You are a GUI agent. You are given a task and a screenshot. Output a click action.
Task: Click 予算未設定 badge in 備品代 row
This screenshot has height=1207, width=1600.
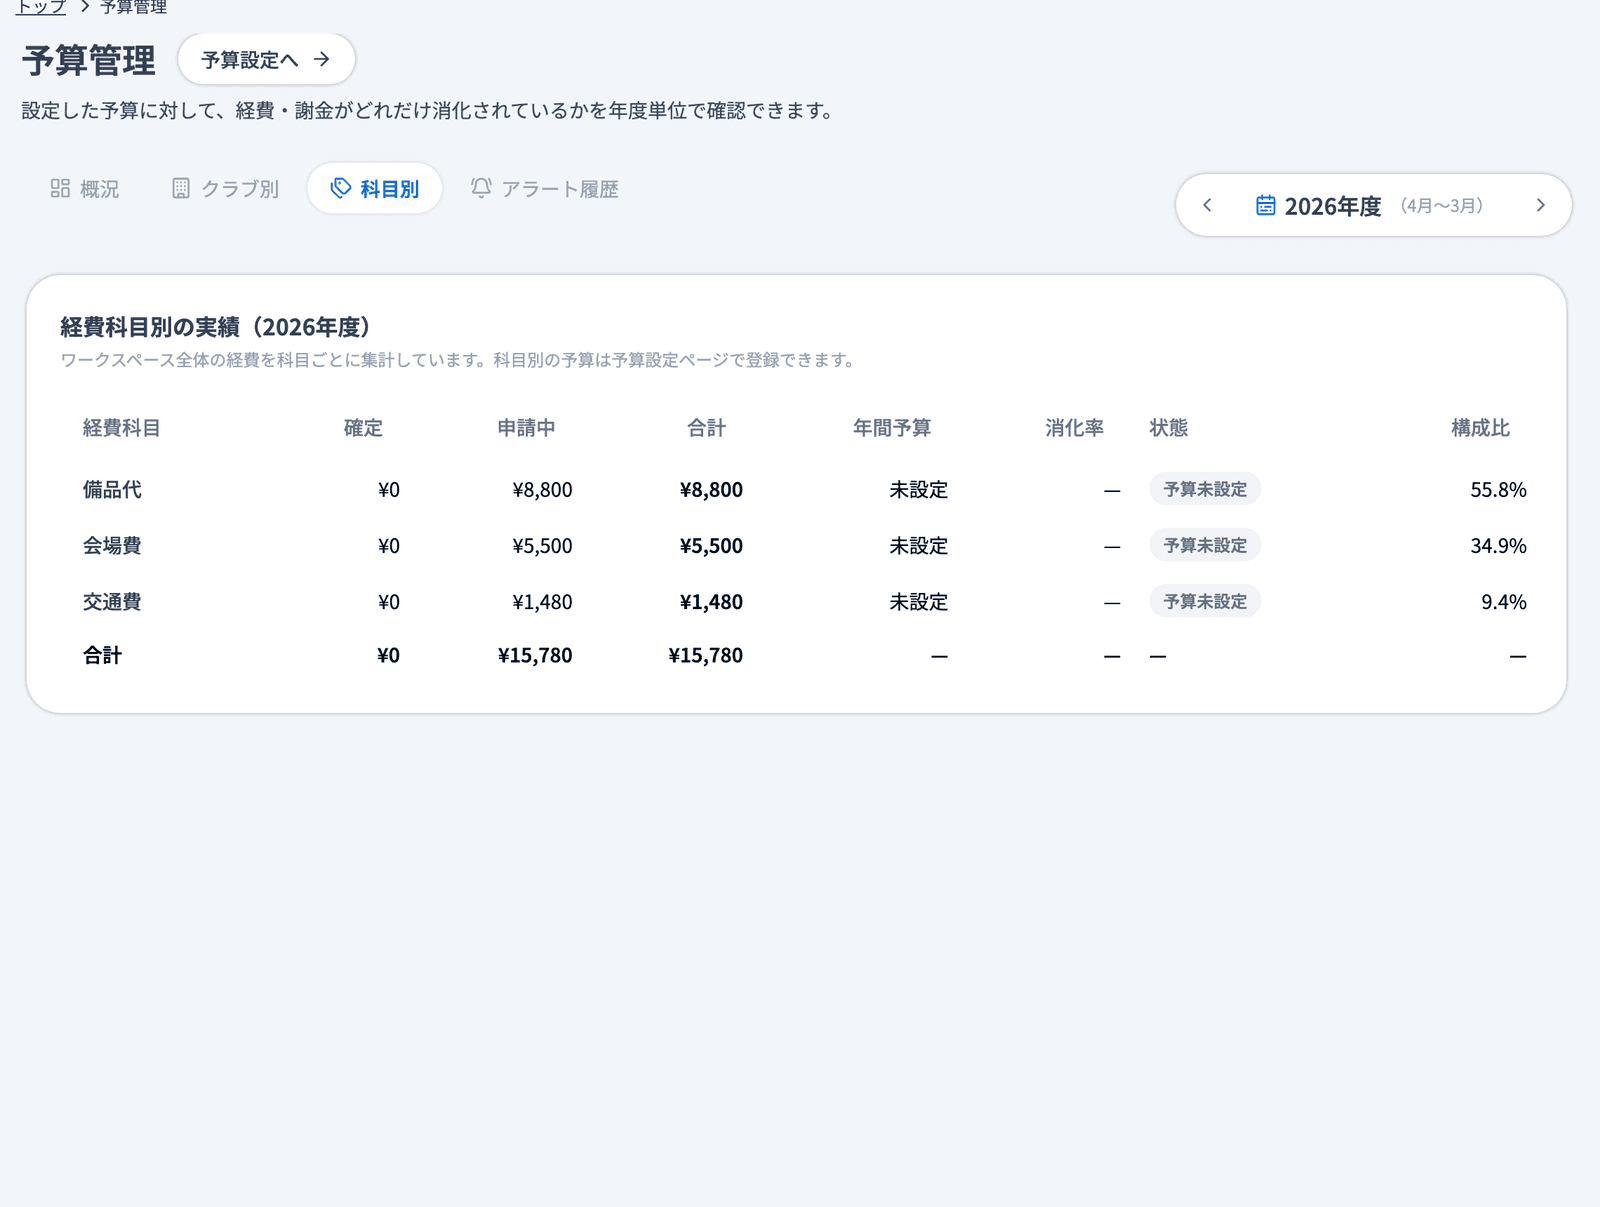[1205, 489]
